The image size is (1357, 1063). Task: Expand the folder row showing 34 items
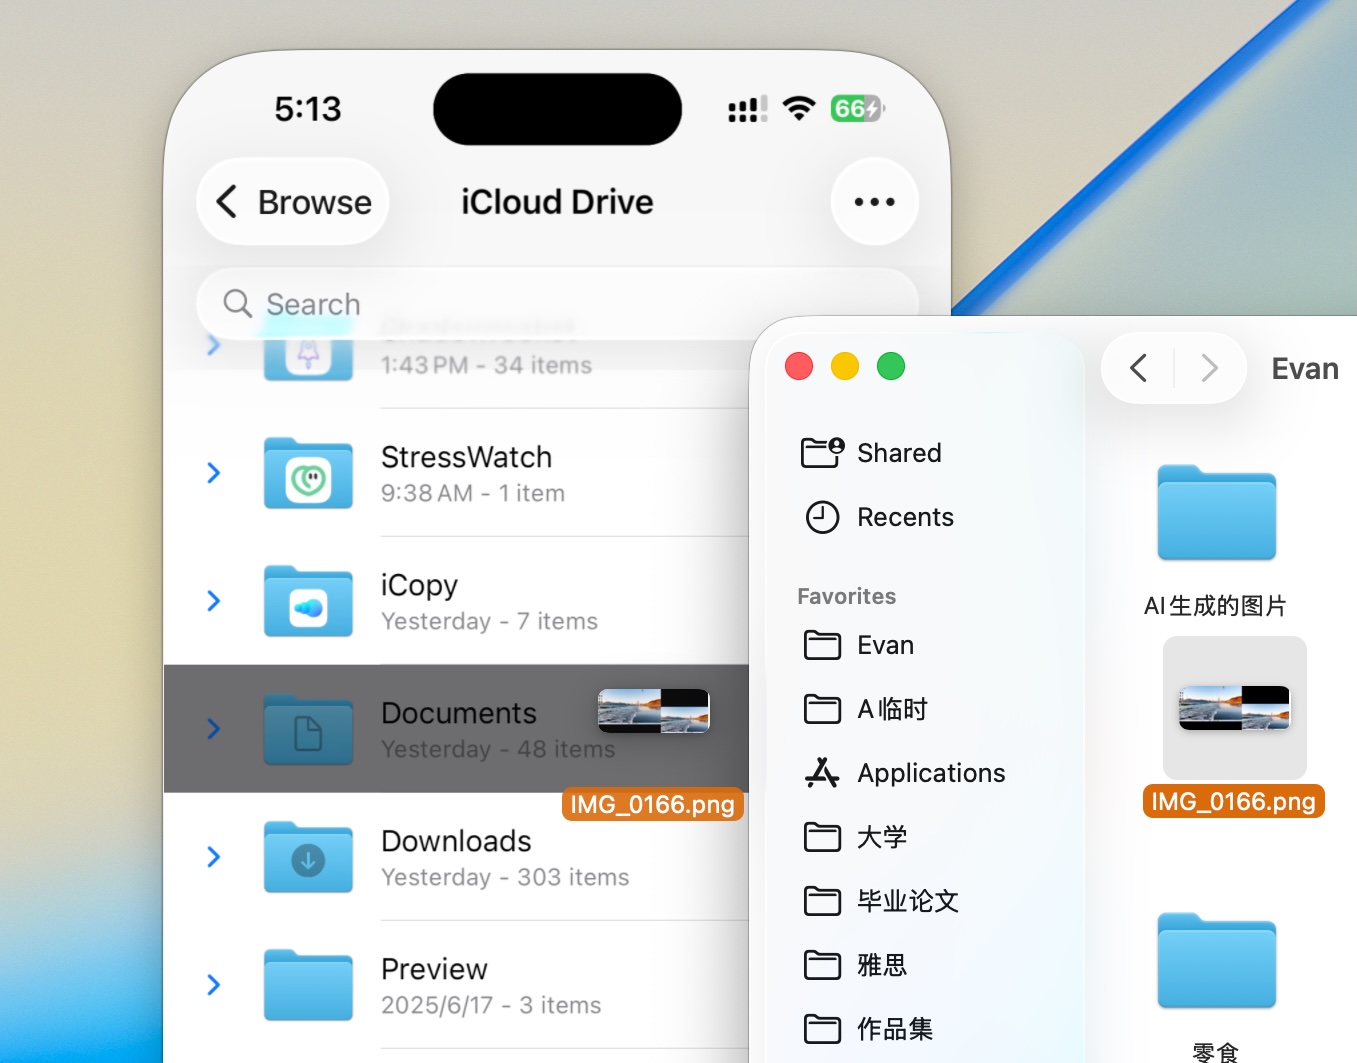(213, 345)
